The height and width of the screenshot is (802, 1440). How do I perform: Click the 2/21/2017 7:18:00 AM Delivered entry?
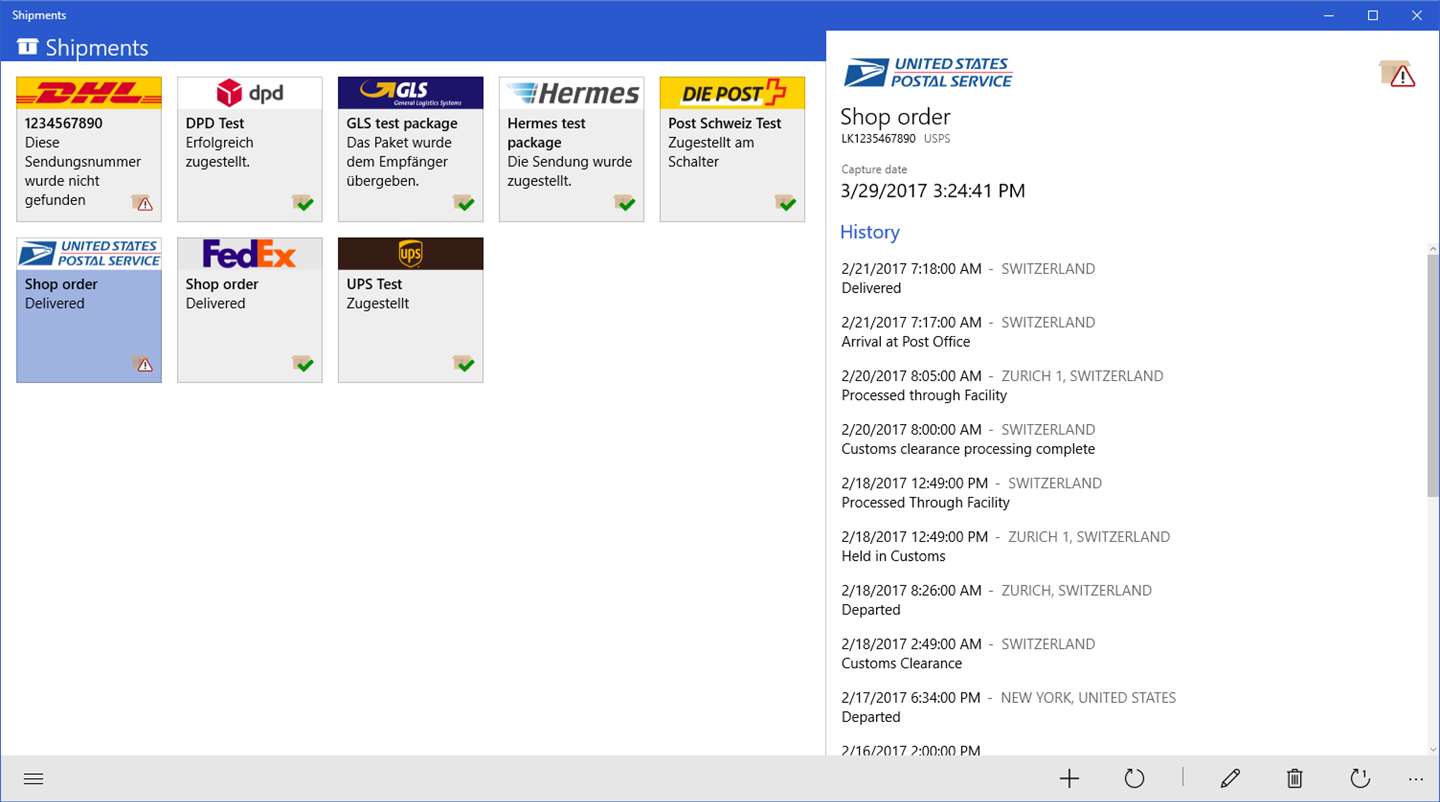point(968,278)
